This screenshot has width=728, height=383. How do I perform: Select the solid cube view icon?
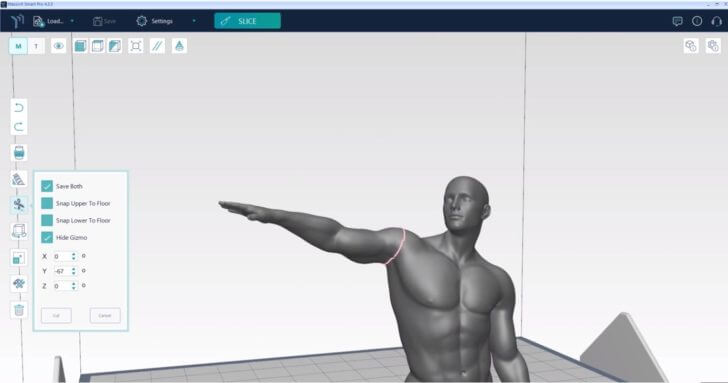[x=80, y=46]
